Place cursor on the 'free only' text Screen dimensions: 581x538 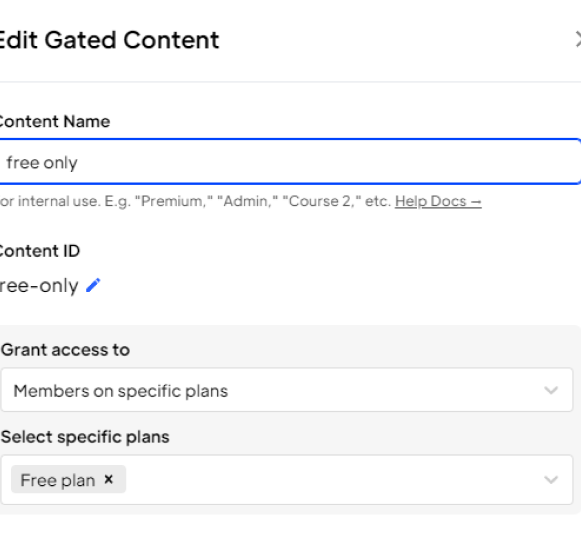[42, 163]
